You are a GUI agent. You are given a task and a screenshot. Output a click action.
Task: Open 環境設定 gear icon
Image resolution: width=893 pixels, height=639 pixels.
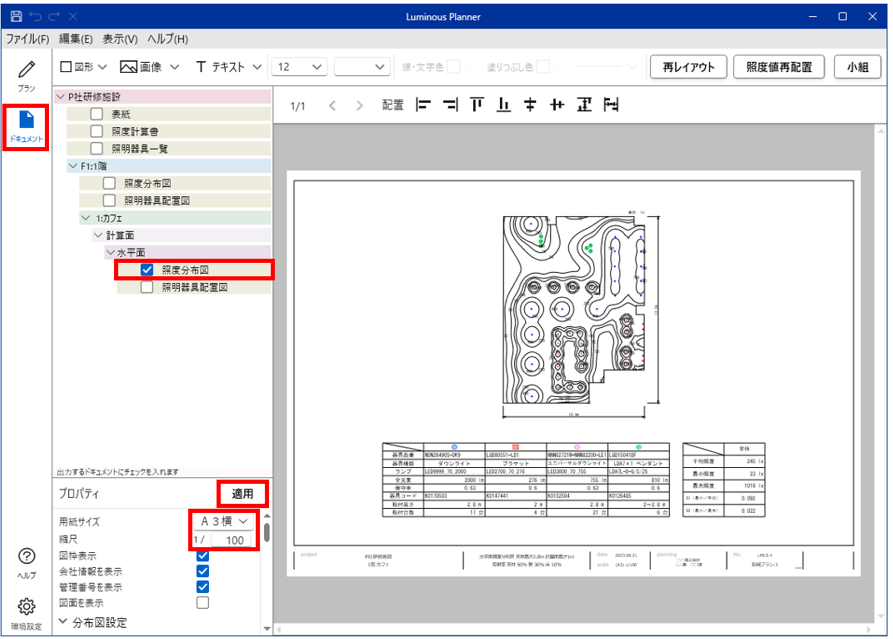pyautogui.click(x=26, y=610)
